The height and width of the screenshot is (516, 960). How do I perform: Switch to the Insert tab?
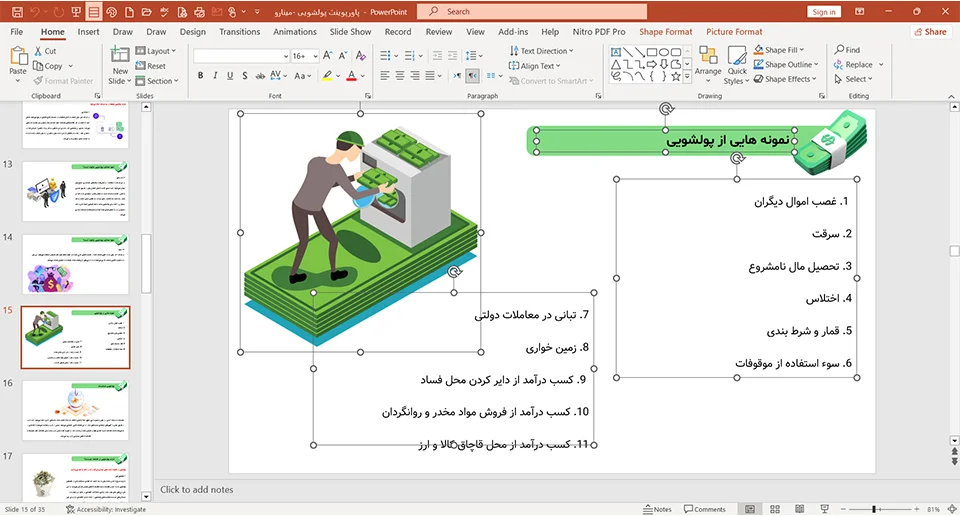pyautogui.click(x=88, y=32)
